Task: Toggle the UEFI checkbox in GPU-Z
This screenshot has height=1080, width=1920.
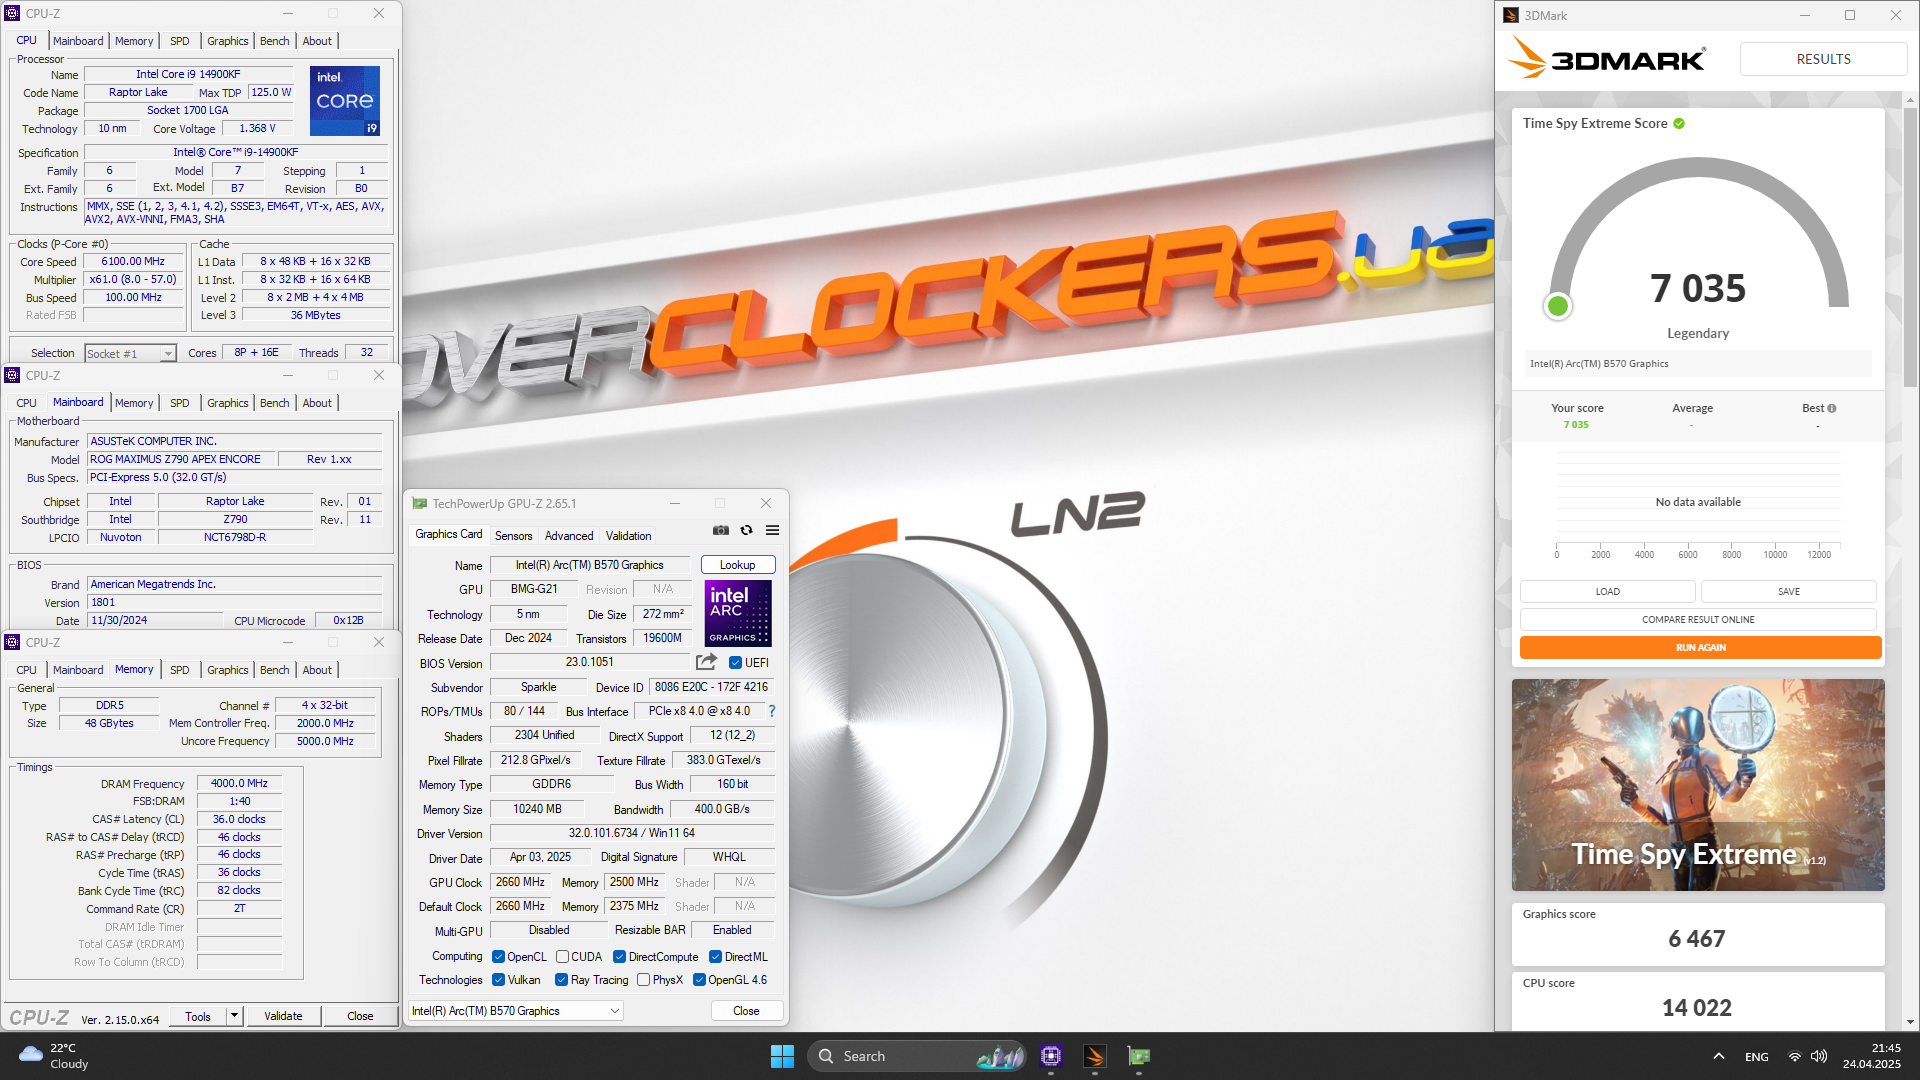Action: coord(735,662)
